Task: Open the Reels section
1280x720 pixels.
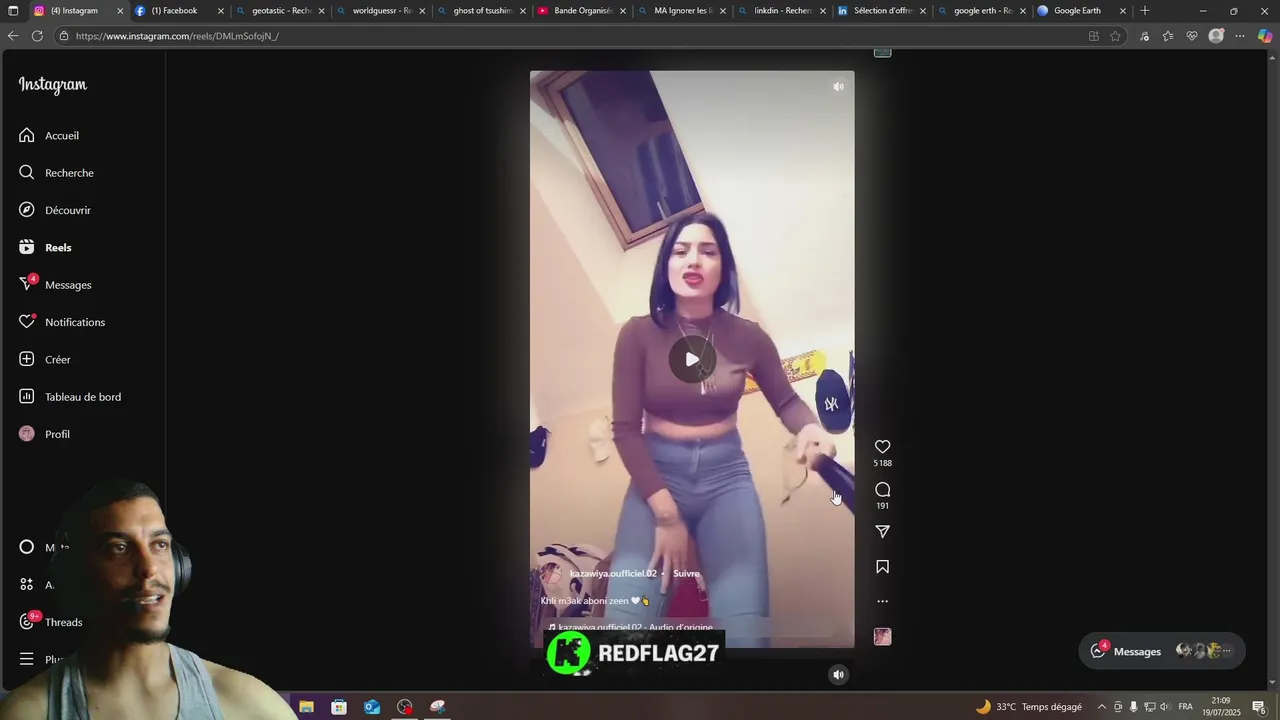Action: tap(46, 247)
